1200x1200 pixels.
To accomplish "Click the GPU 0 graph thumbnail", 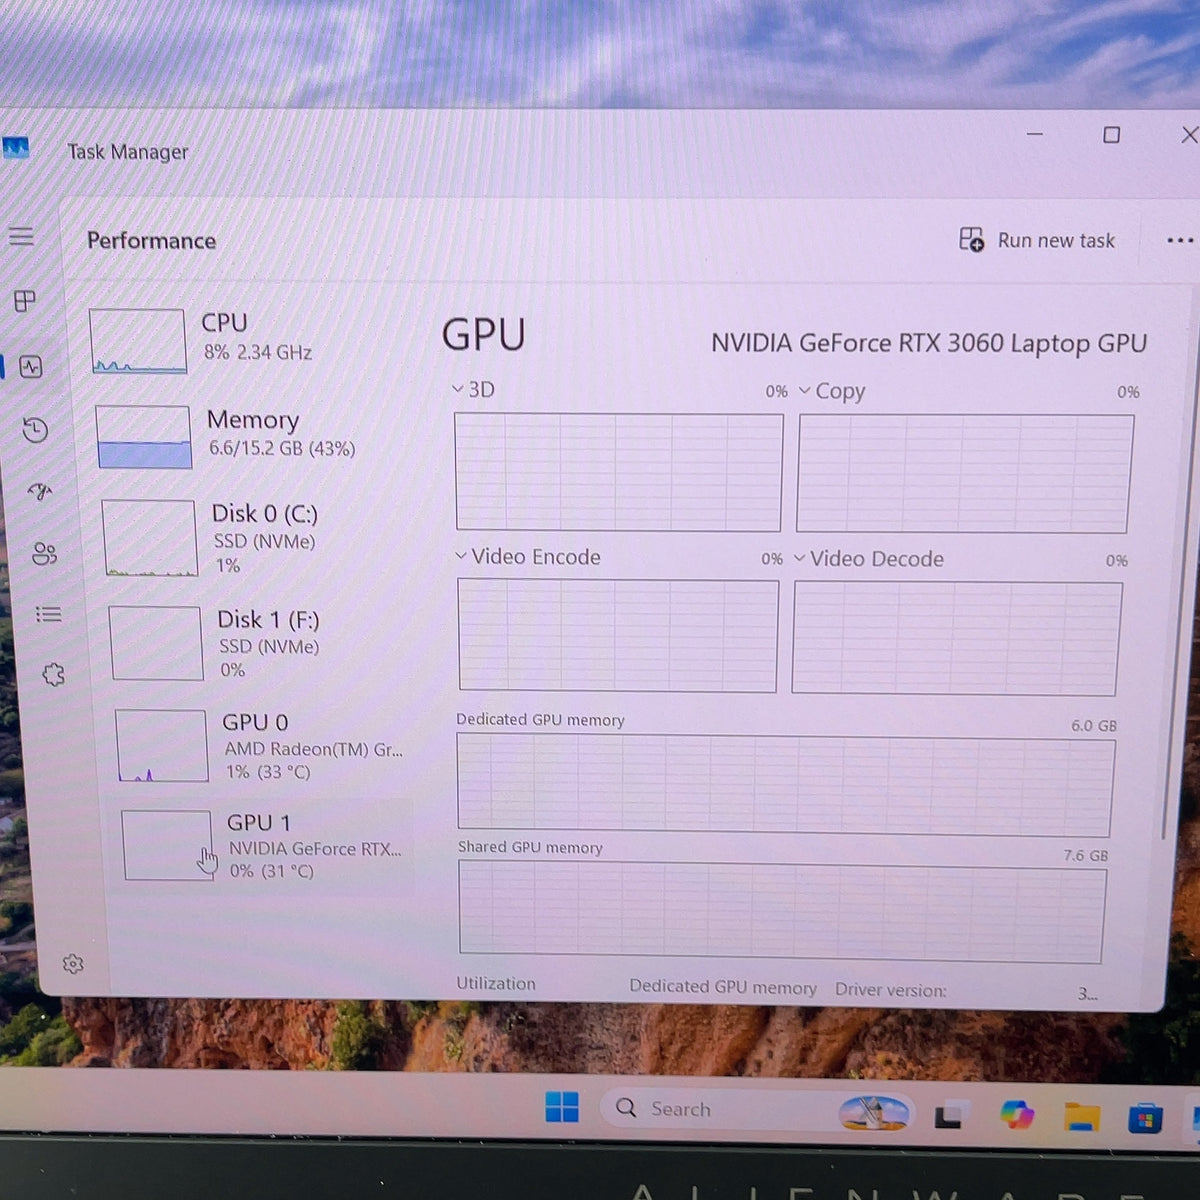I will click(162, 746).
